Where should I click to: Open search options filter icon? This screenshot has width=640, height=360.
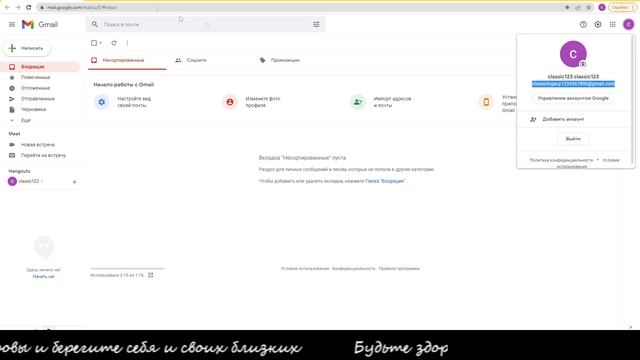[x=316, y=24]
